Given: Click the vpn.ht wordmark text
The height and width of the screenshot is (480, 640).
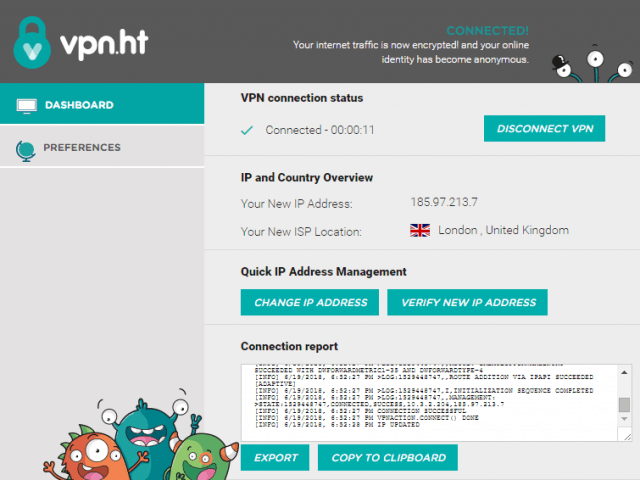Looking at the screenshot, I should coord(104,44).
